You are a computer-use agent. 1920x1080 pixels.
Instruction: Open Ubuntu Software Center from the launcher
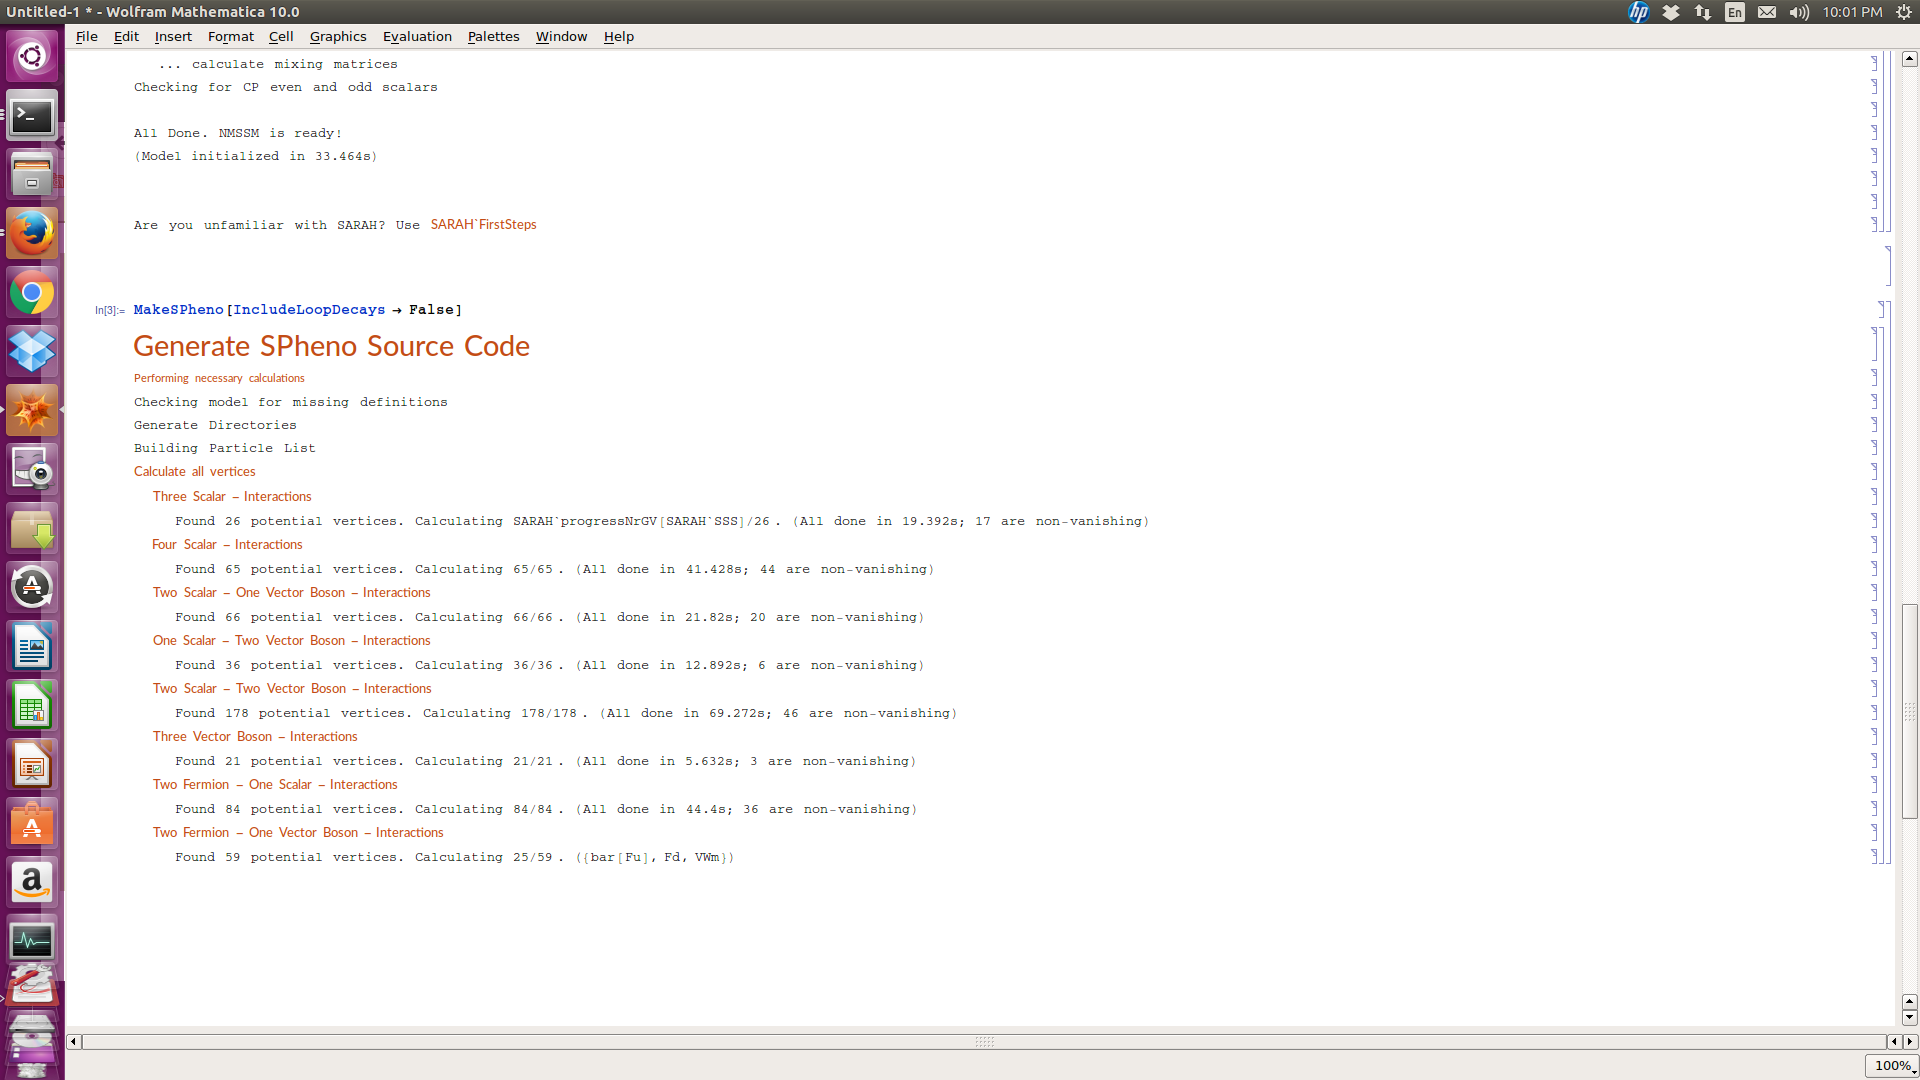(x=32, y=824)
